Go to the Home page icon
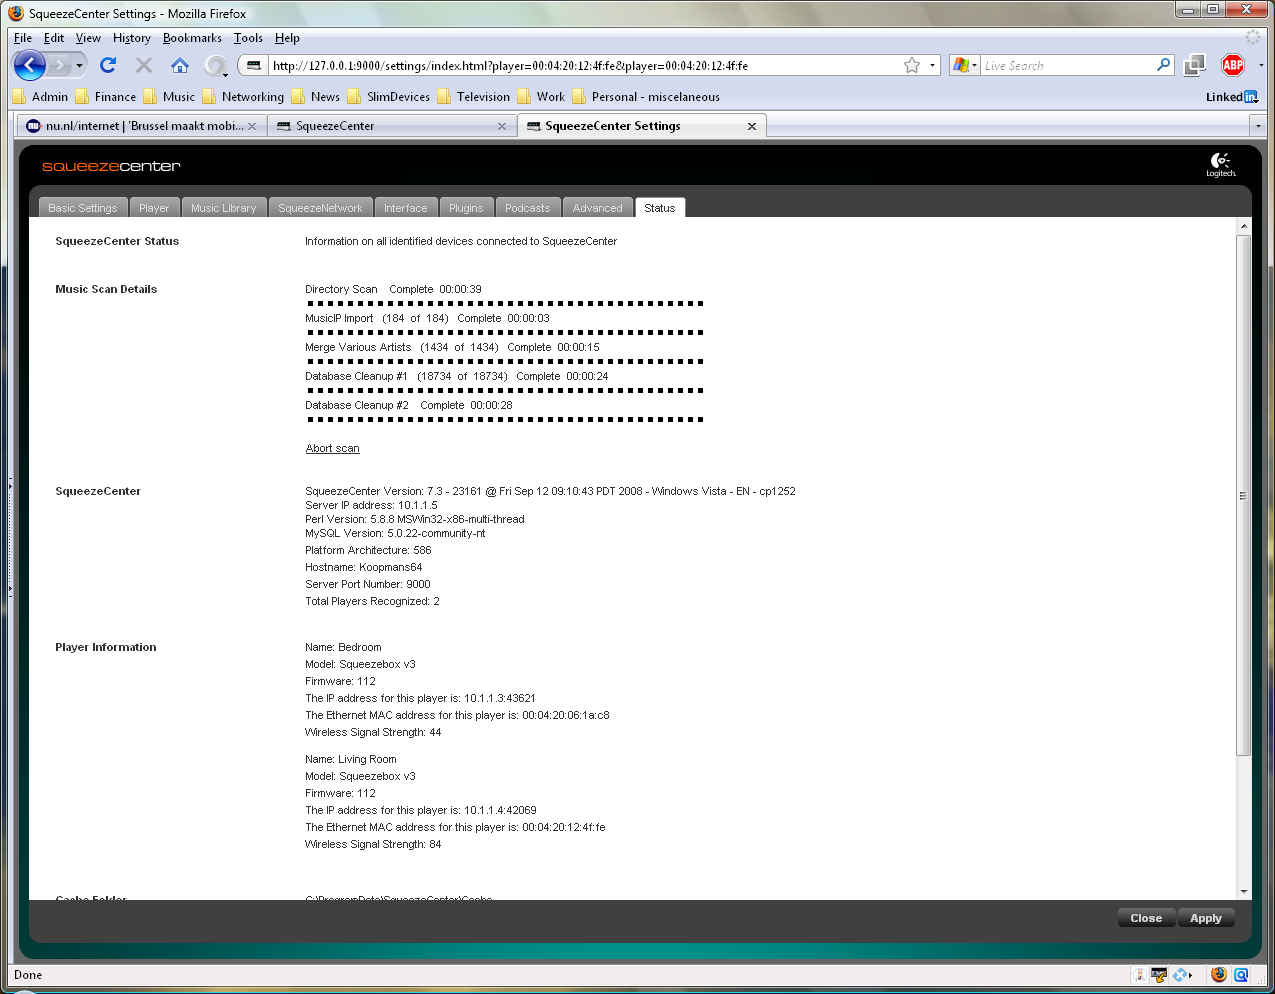Screen dimensions: 1275x994 pos(180,66)
